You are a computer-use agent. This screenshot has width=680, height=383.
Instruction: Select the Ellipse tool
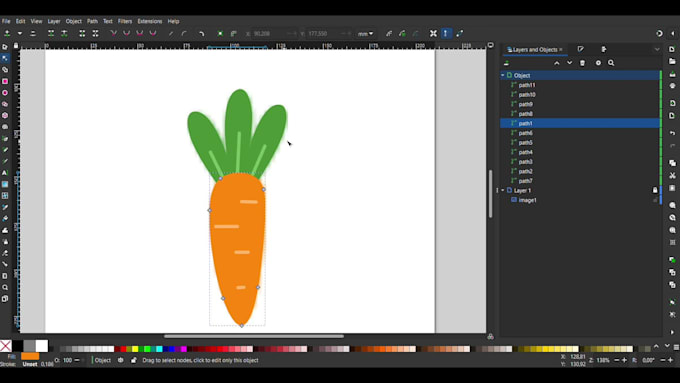coord(5,93)
